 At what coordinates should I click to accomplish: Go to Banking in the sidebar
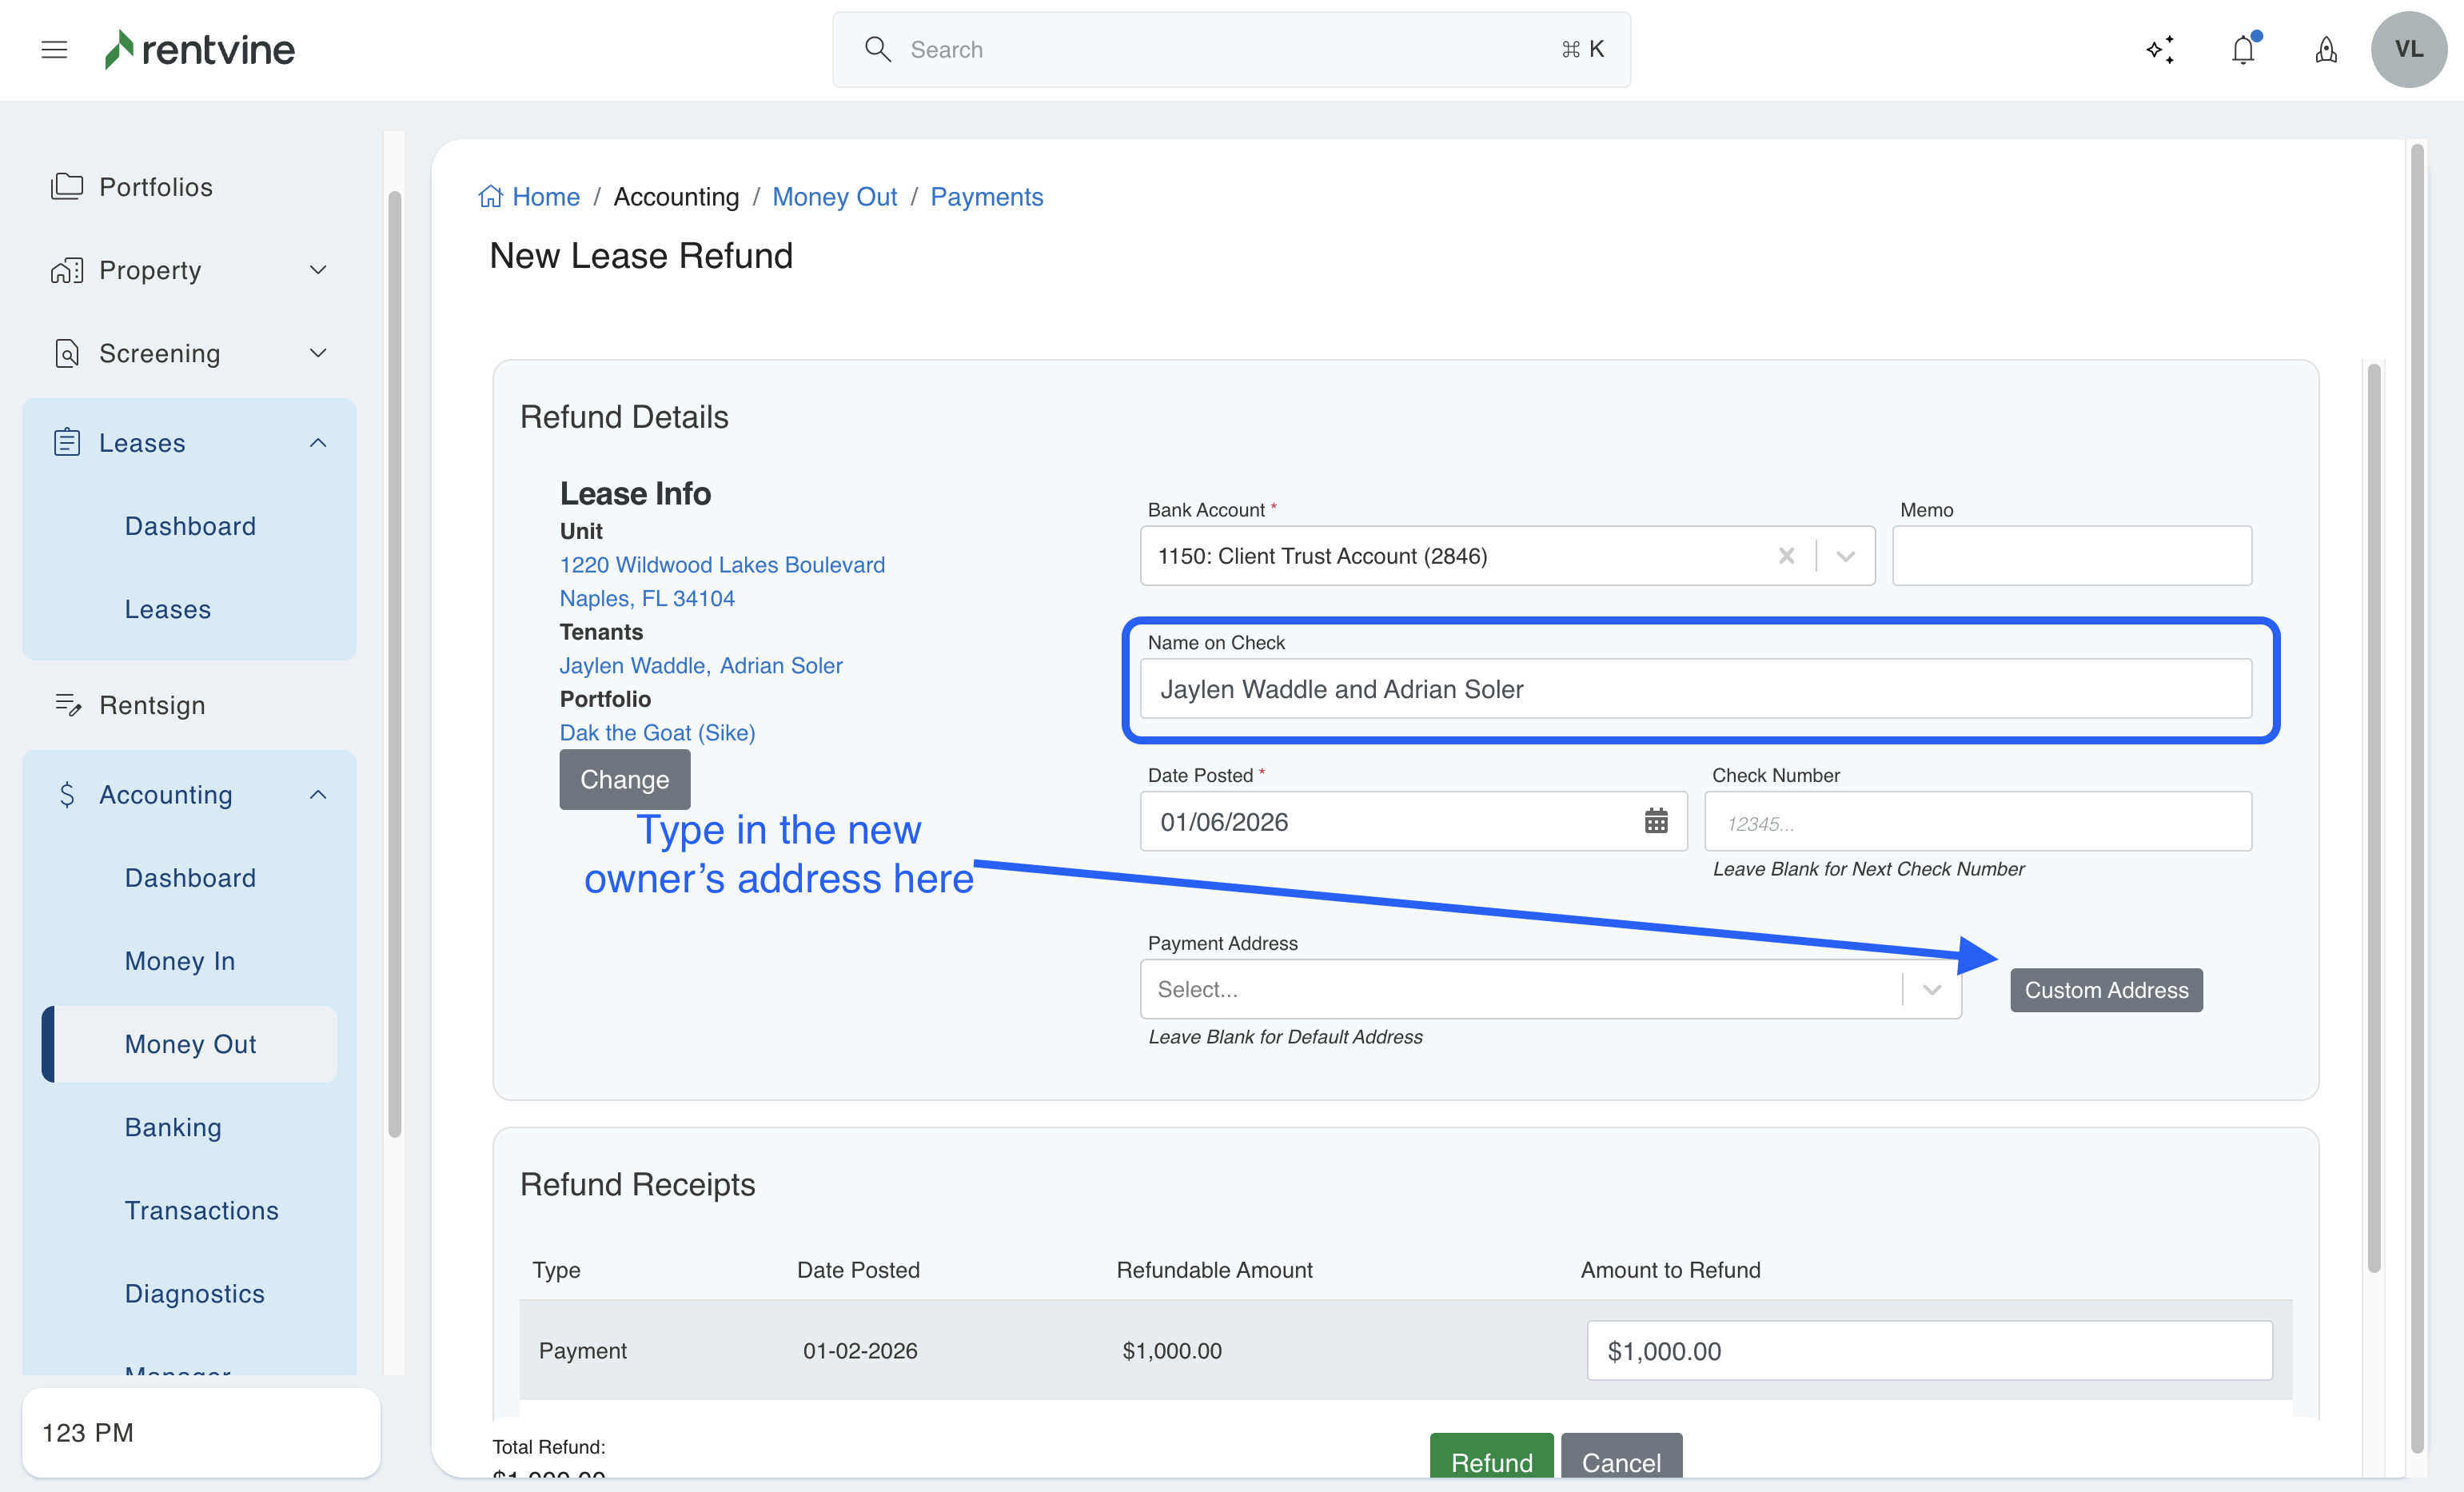coord(173,1127)
